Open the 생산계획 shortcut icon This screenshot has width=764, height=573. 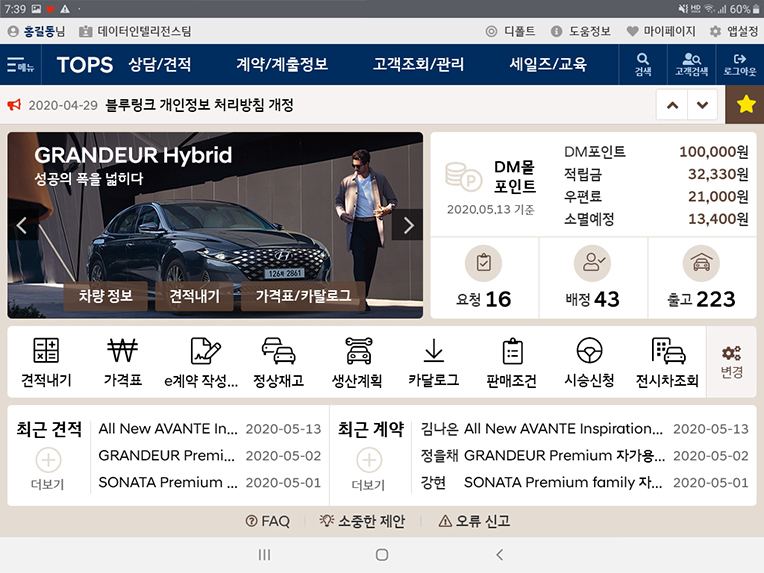click(x=358, y=350)
